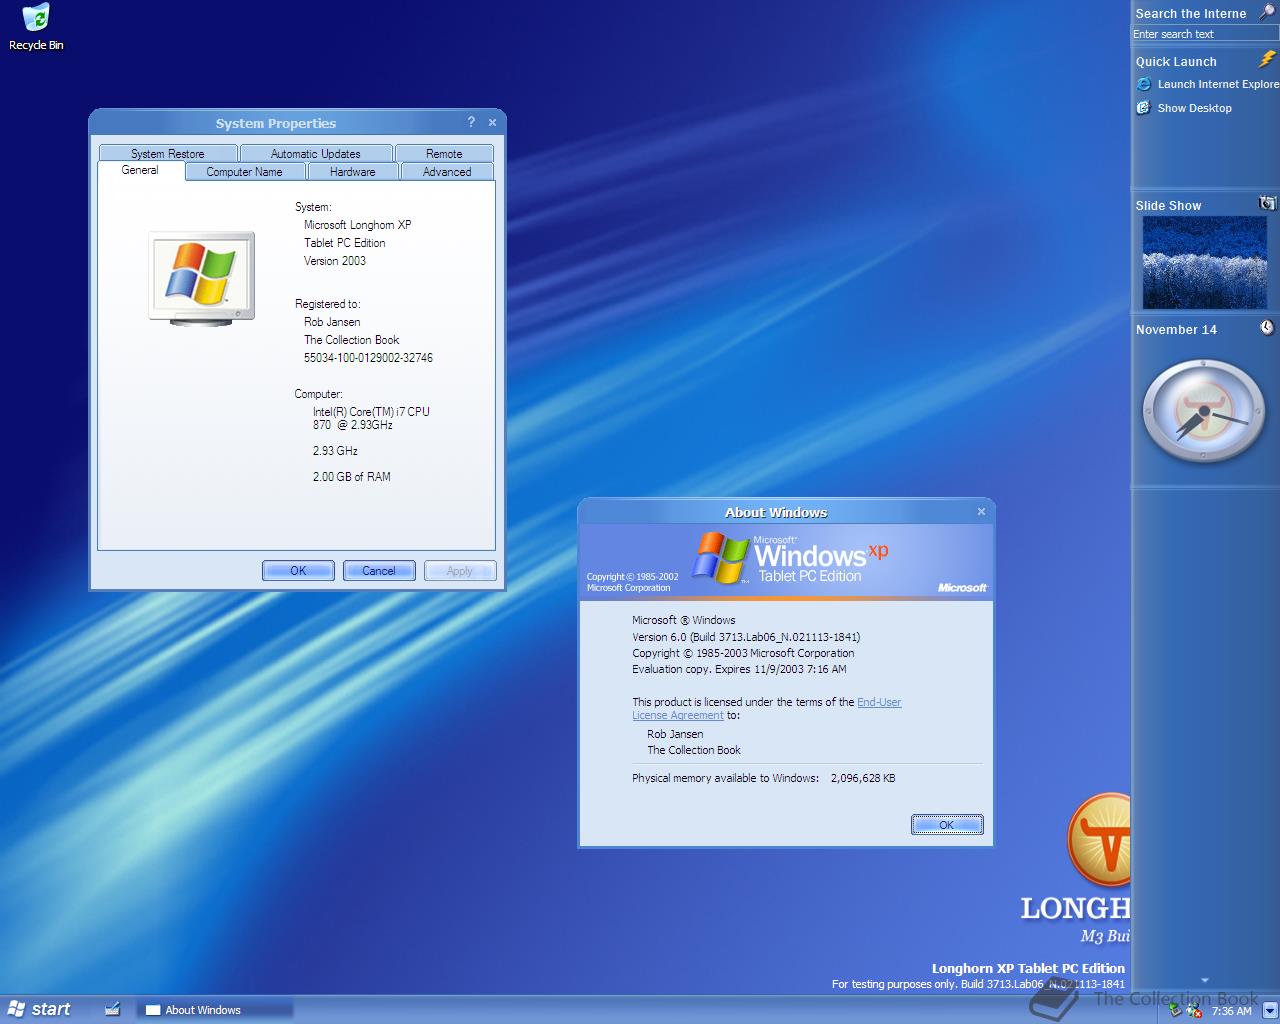Click the Safely Remove Hardware tray icon
Viewport: 1280px width, 1024px height.
pyautogui.click(x=1175, y=1010)
